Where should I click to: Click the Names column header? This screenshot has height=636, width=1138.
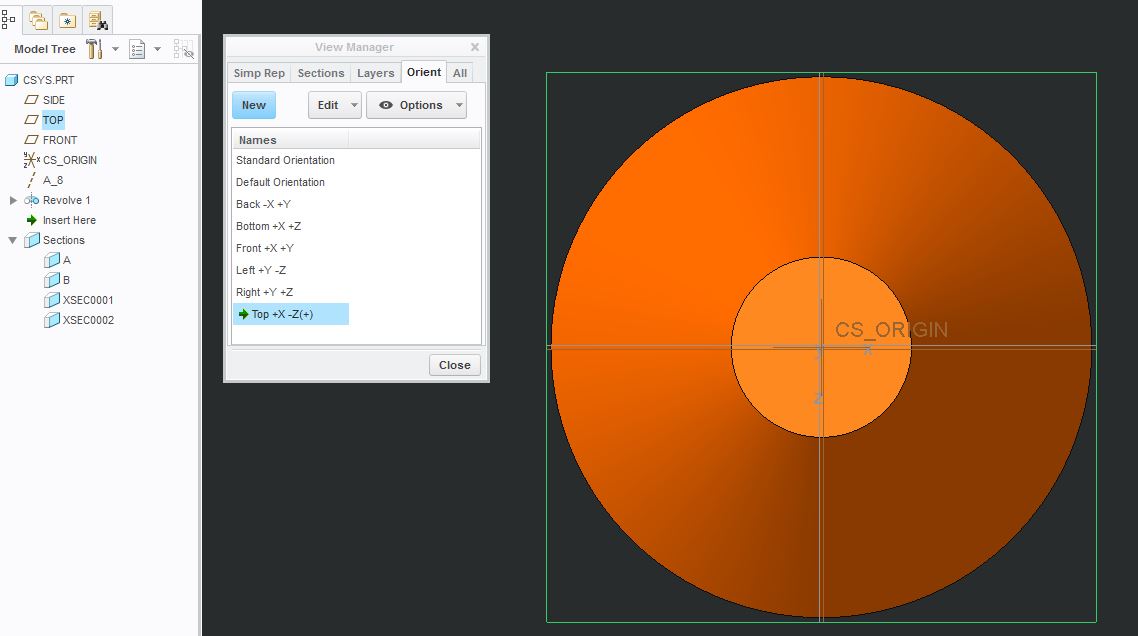point(290,139)
